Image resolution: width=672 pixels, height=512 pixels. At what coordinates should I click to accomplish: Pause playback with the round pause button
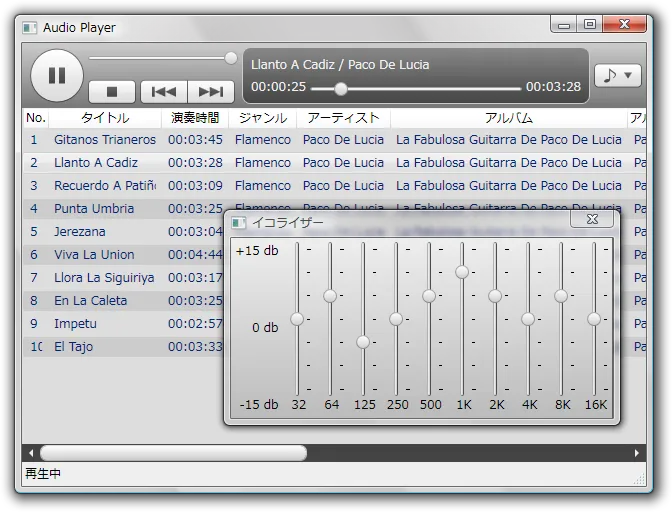(57, 75)
